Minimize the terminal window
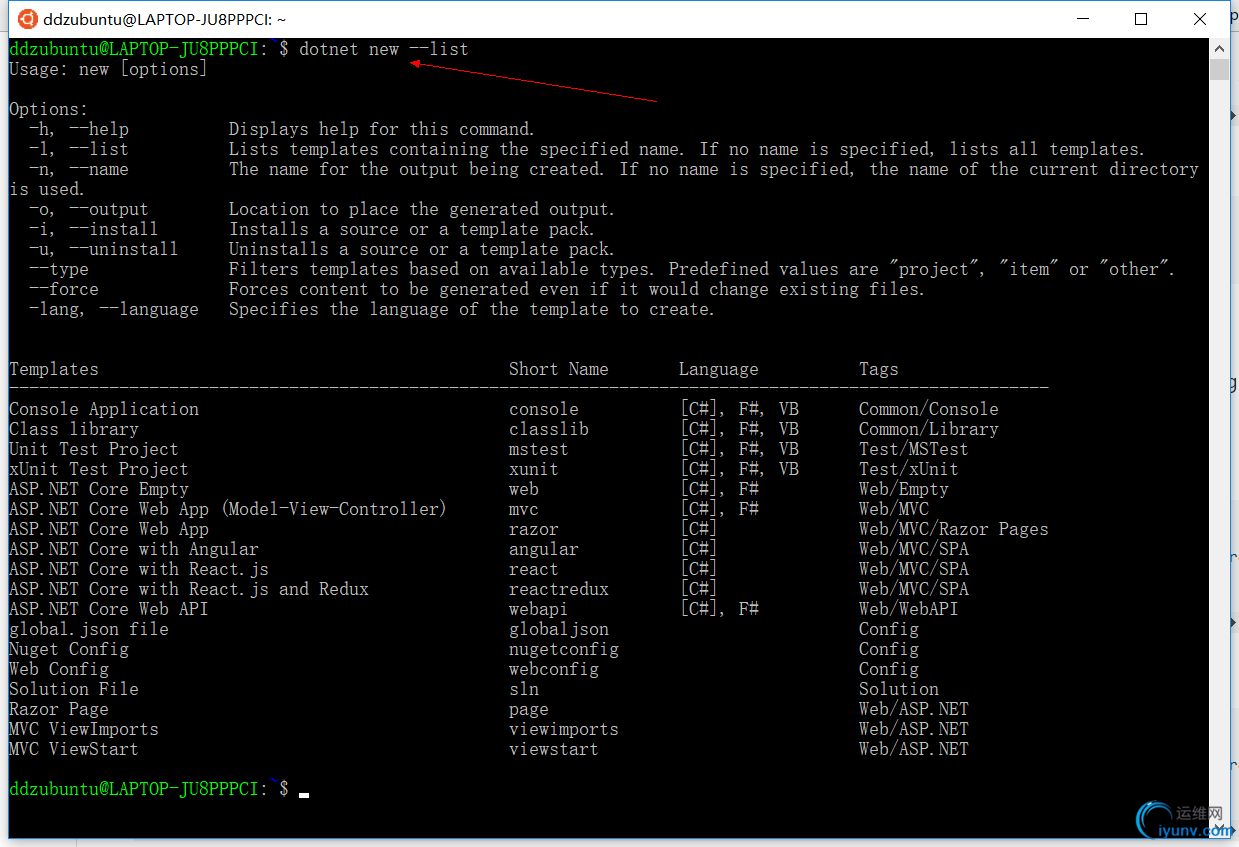1239x847 pixels. click(1083, 19)
